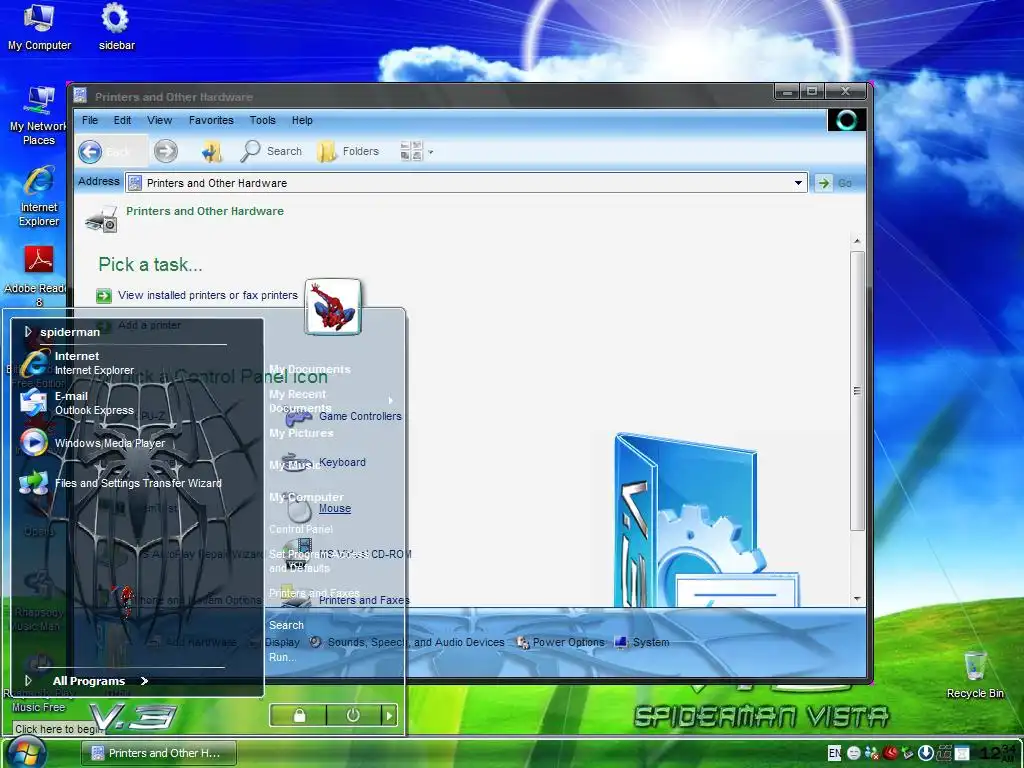Click the lock button in the Start menu
Viewport: 1024px width, 768px height.
point(298,716)
